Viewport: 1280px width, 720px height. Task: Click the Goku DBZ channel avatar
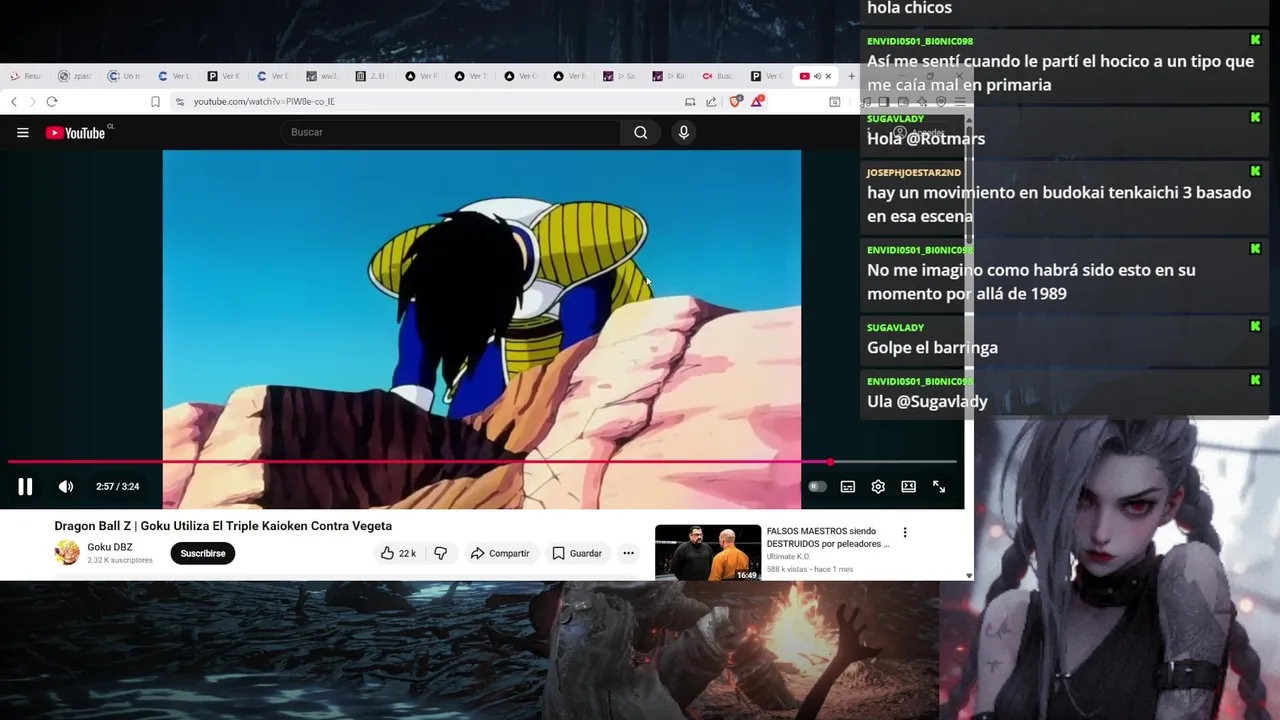[67, 553]
